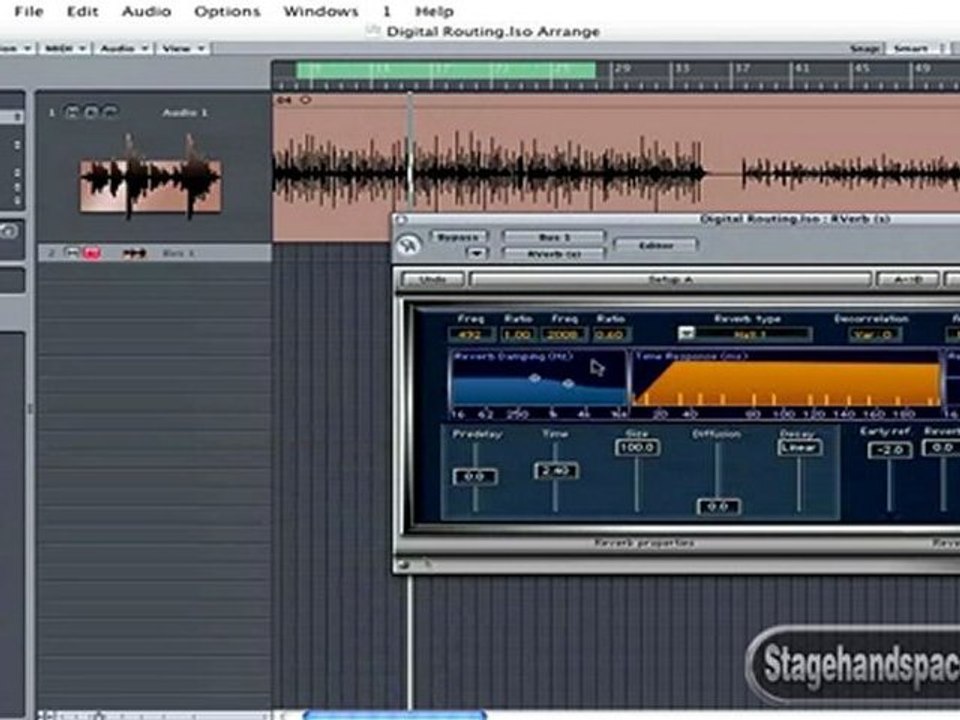960x720 pixels.
Task: Click the Setup A preset bar
Action: coord(670,280)
